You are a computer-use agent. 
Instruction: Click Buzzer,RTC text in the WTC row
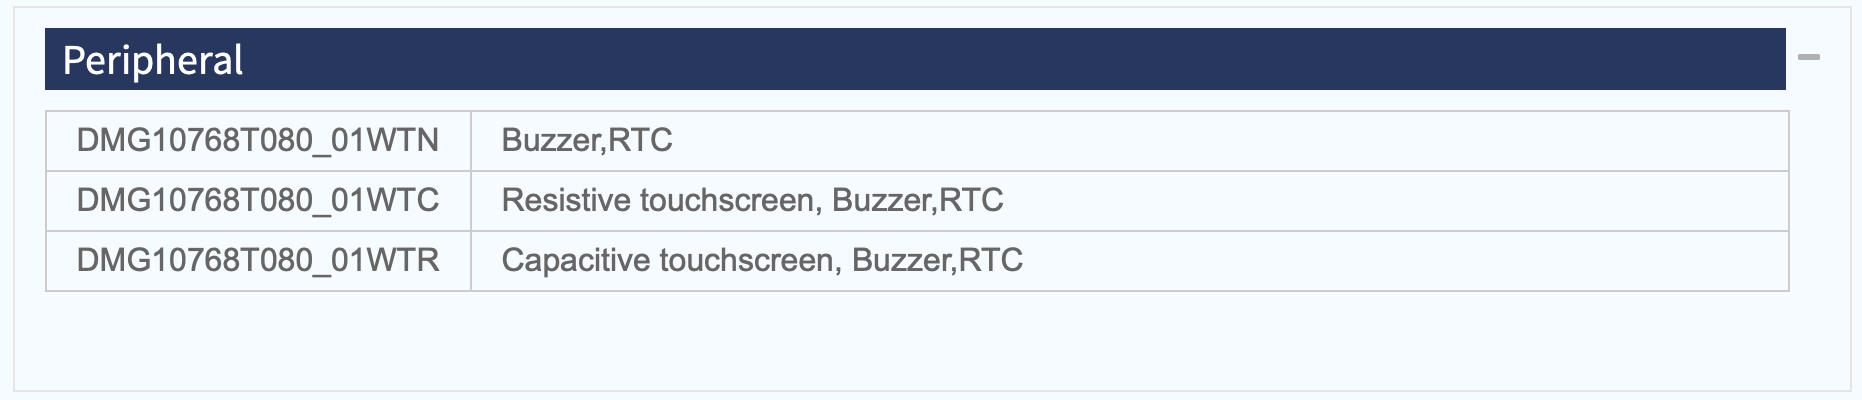pyautogui.click(x=918, y=200)
